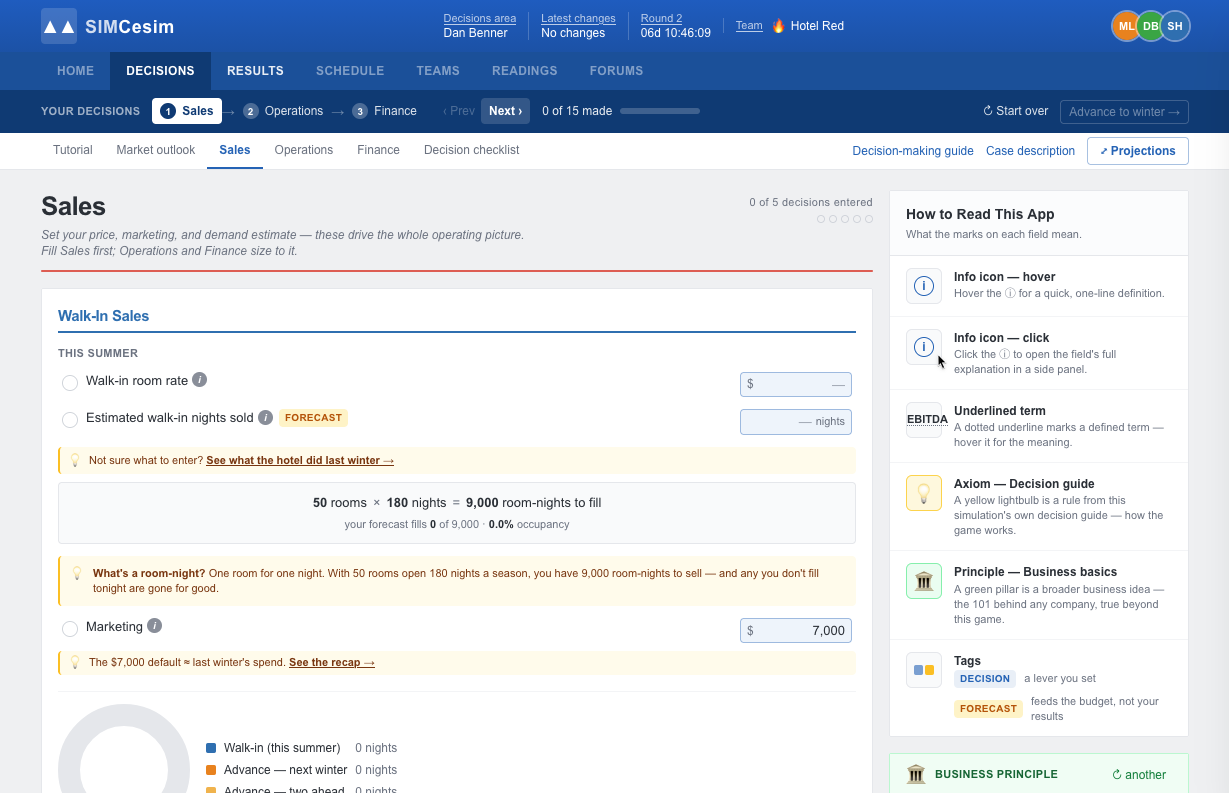Select the Estimated walk-in nights sold radio circle
This screenshot has width=1229, height=793.
point(70,420)
